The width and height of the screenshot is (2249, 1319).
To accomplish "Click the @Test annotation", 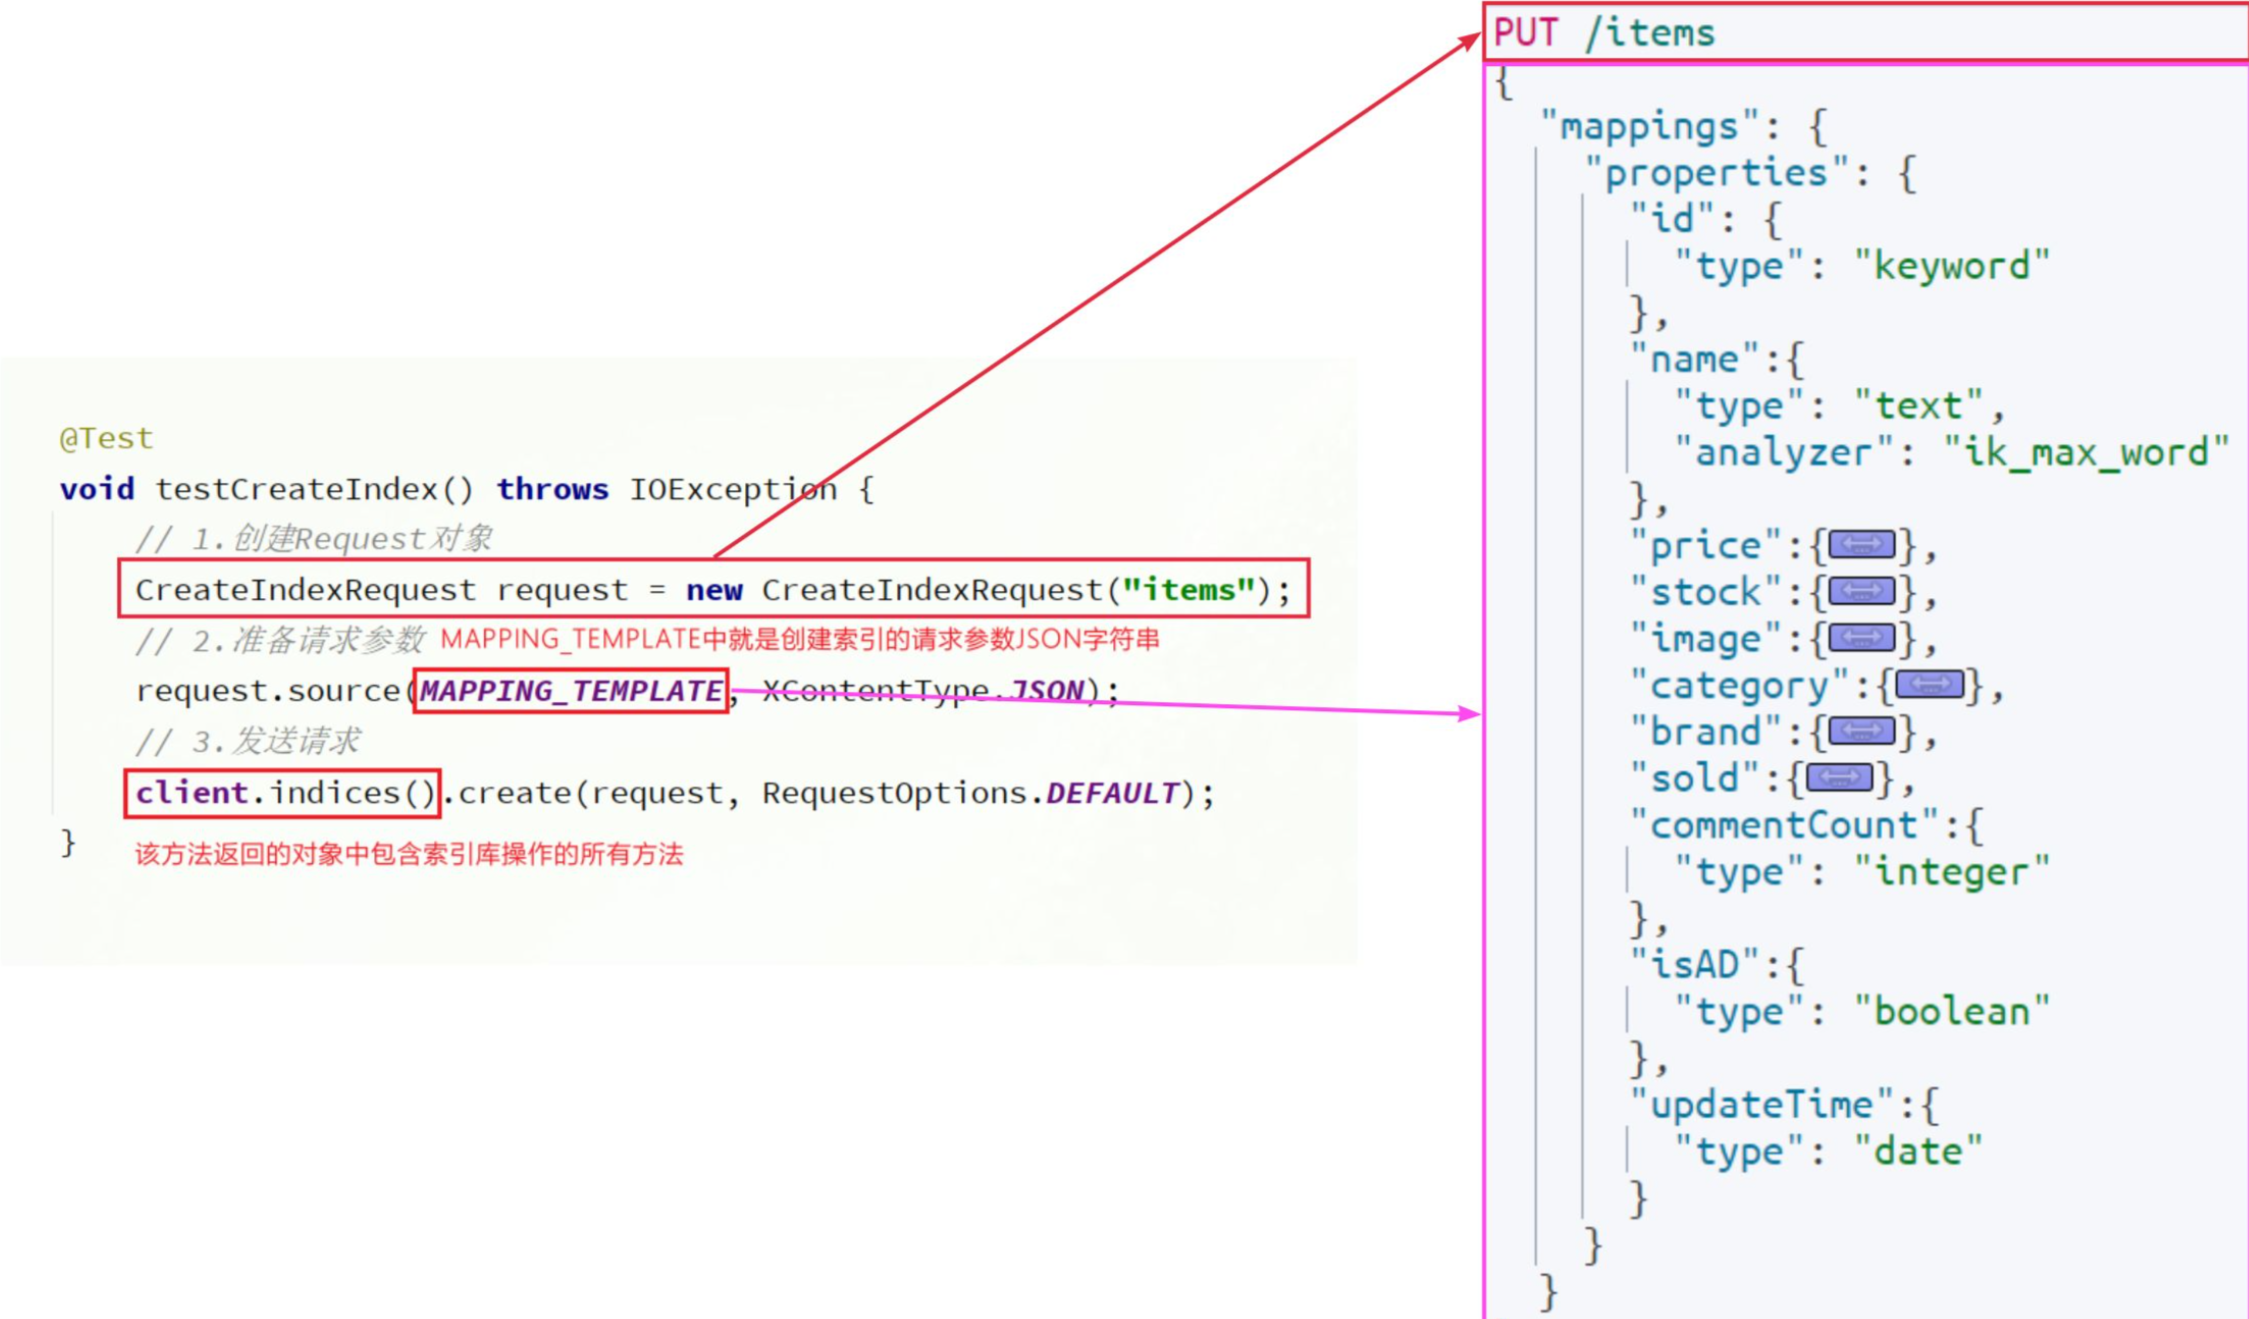I will pos(106,438).
